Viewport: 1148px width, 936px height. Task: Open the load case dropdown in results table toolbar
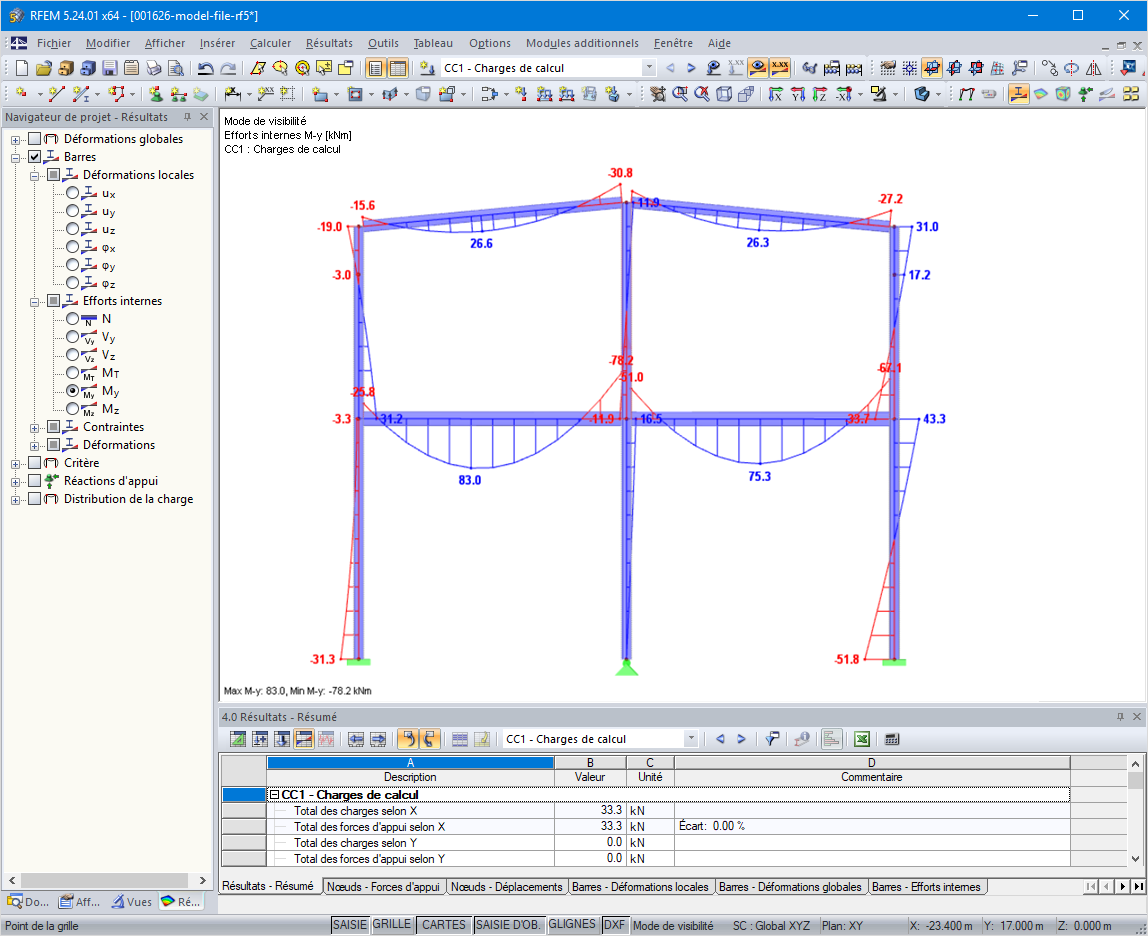[x=690, y=739]
